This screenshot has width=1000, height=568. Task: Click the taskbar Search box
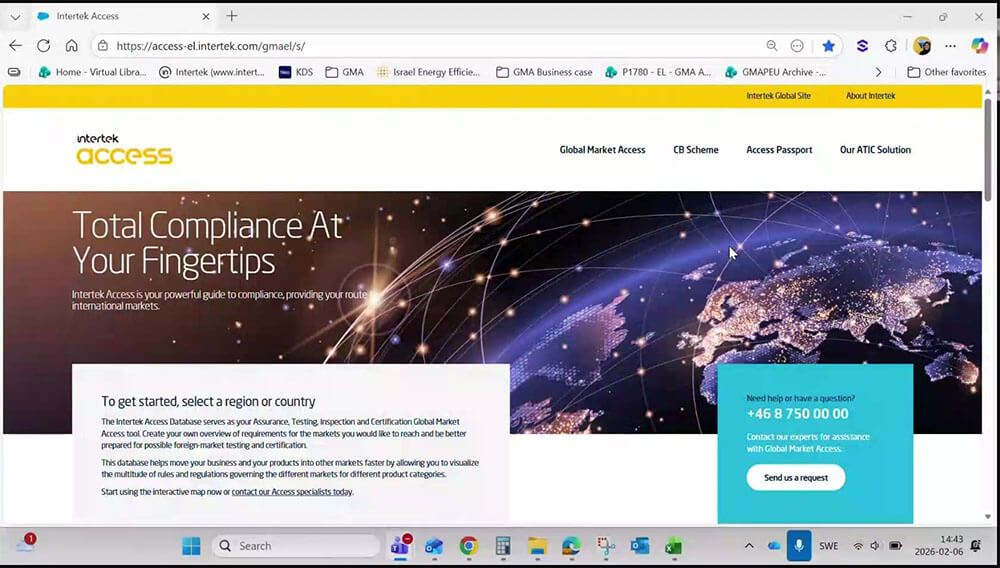296,546
